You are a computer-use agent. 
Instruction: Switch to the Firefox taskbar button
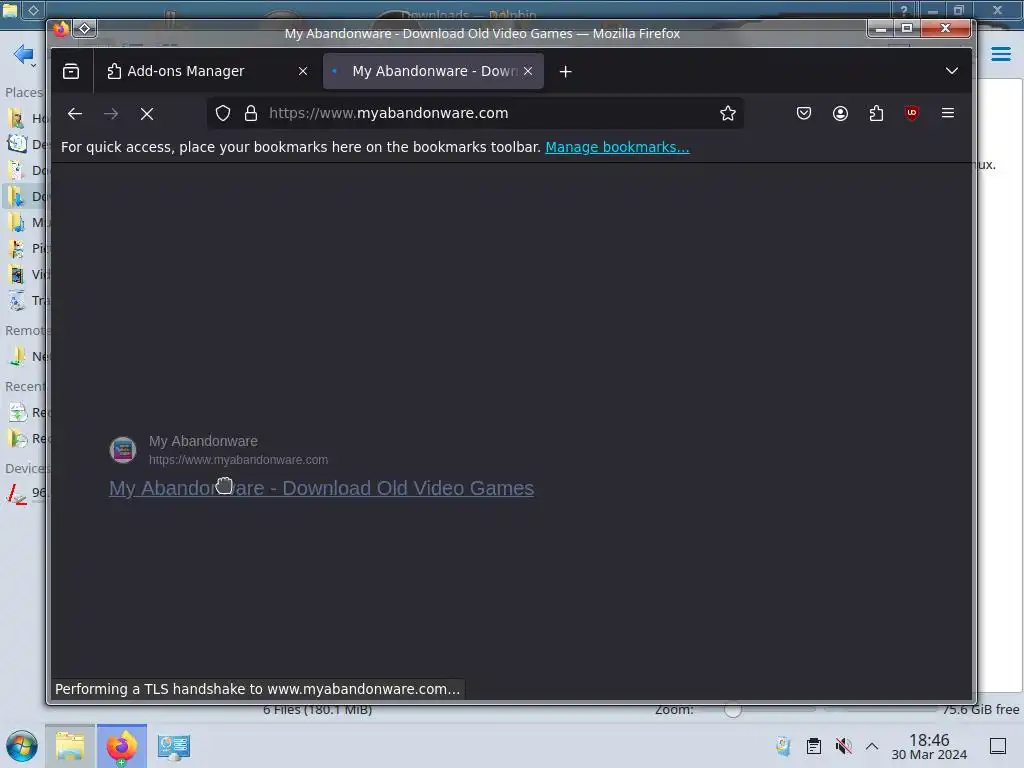122,746
